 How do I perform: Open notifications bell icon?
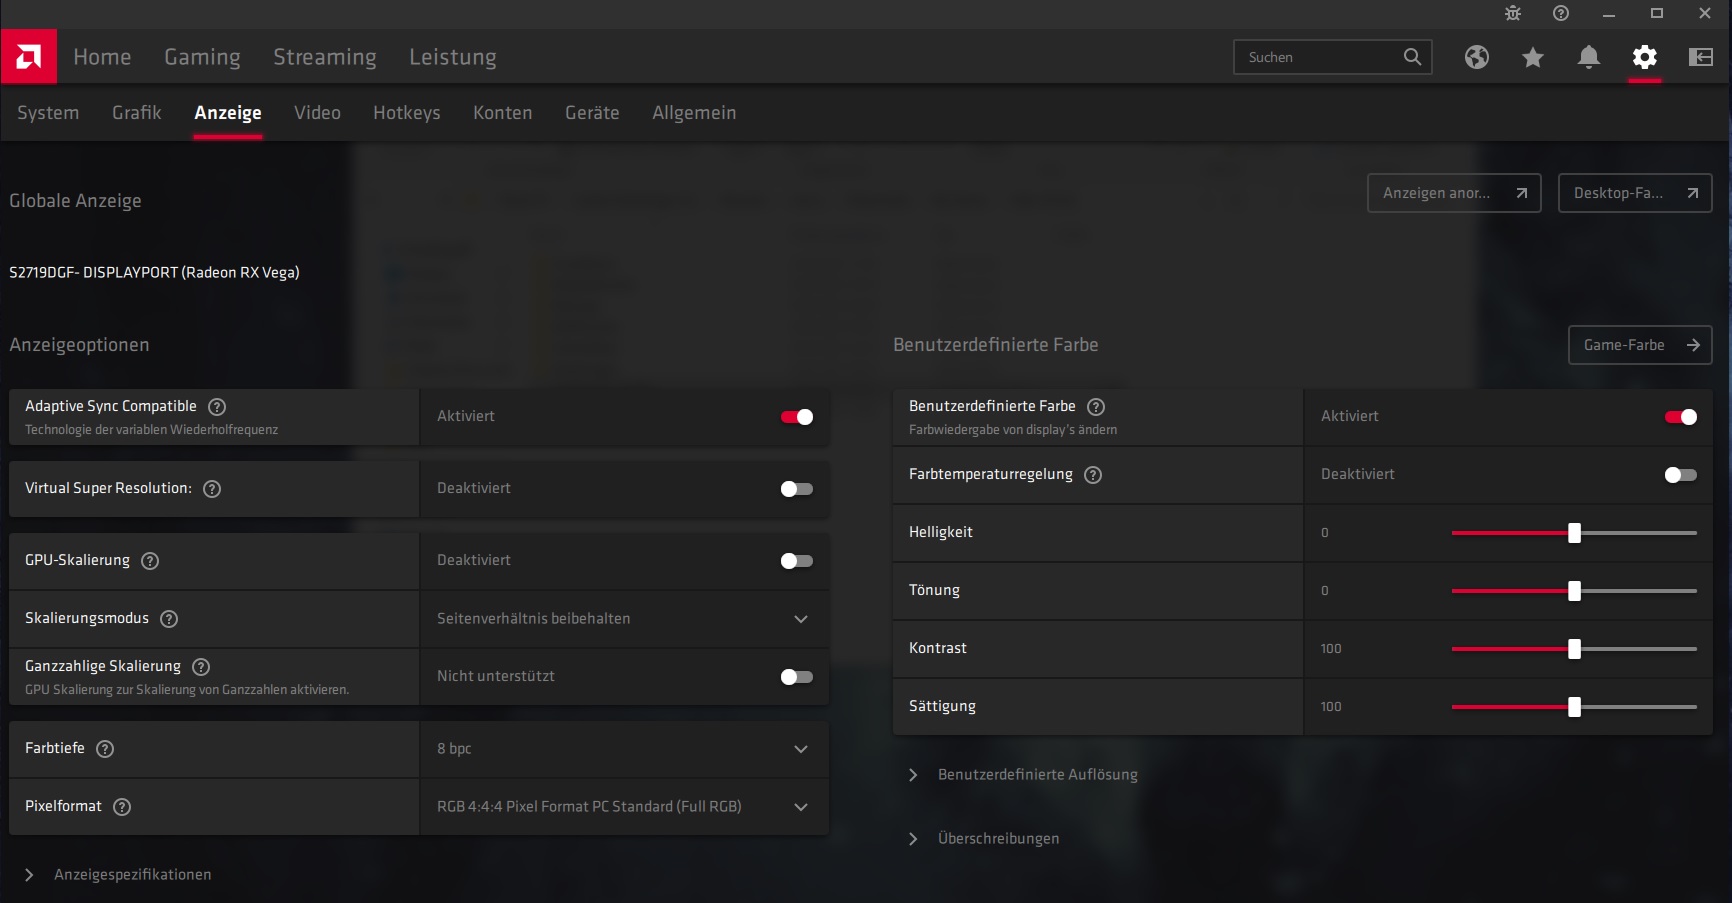tap(1588, 57)
